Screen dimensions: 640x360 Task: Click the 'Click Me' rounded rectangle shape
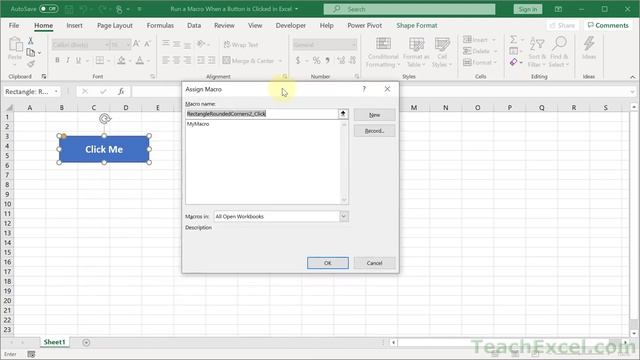click(x=104, y=149)
